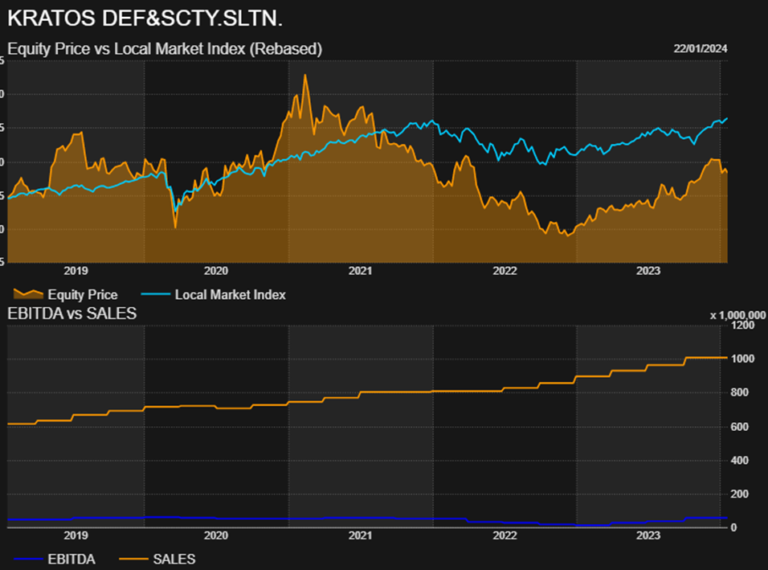Click the 2022 label on the equity chart axis
The image size is (768, 570).
click(x=504, y=271)
